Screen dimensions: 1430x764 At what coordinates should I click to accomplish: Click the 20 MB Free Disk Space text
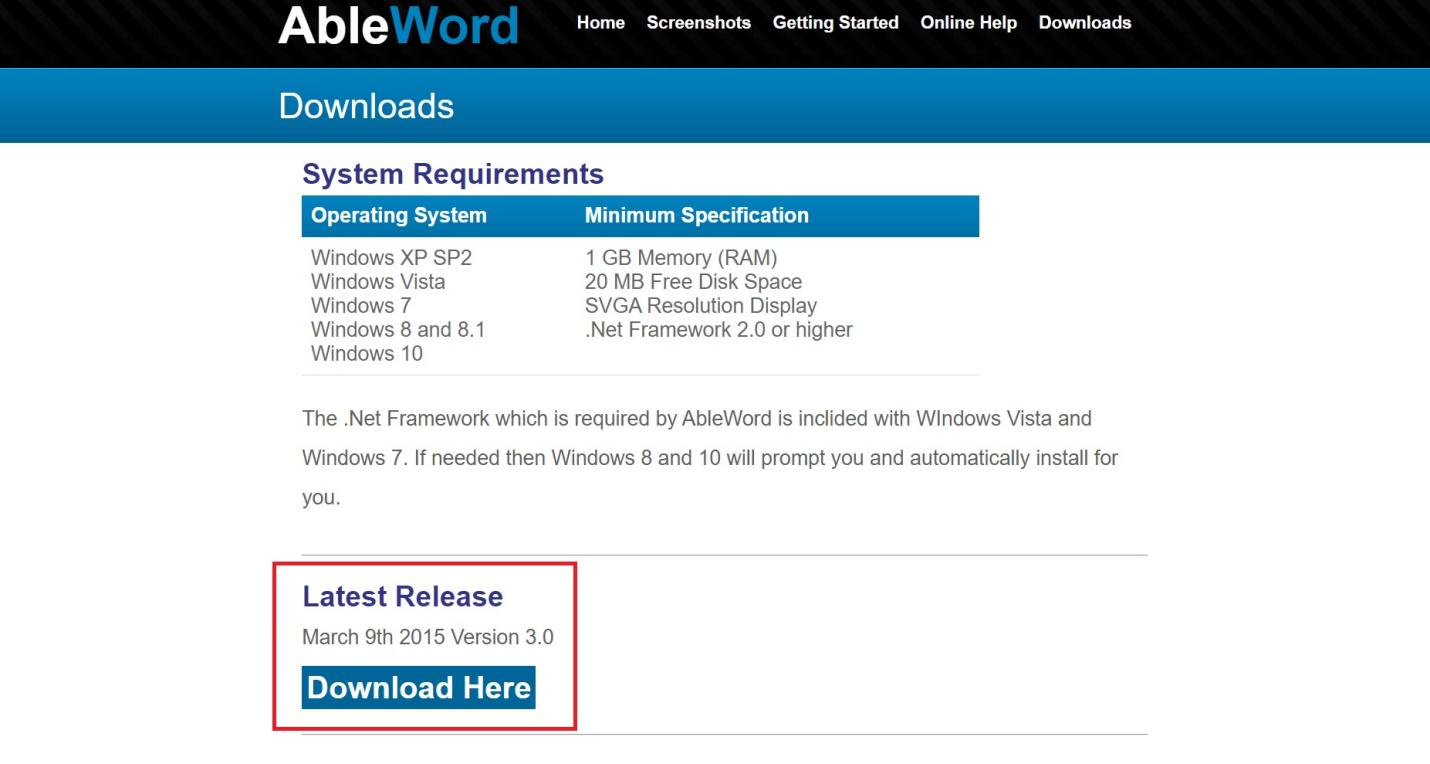point(694,281)
